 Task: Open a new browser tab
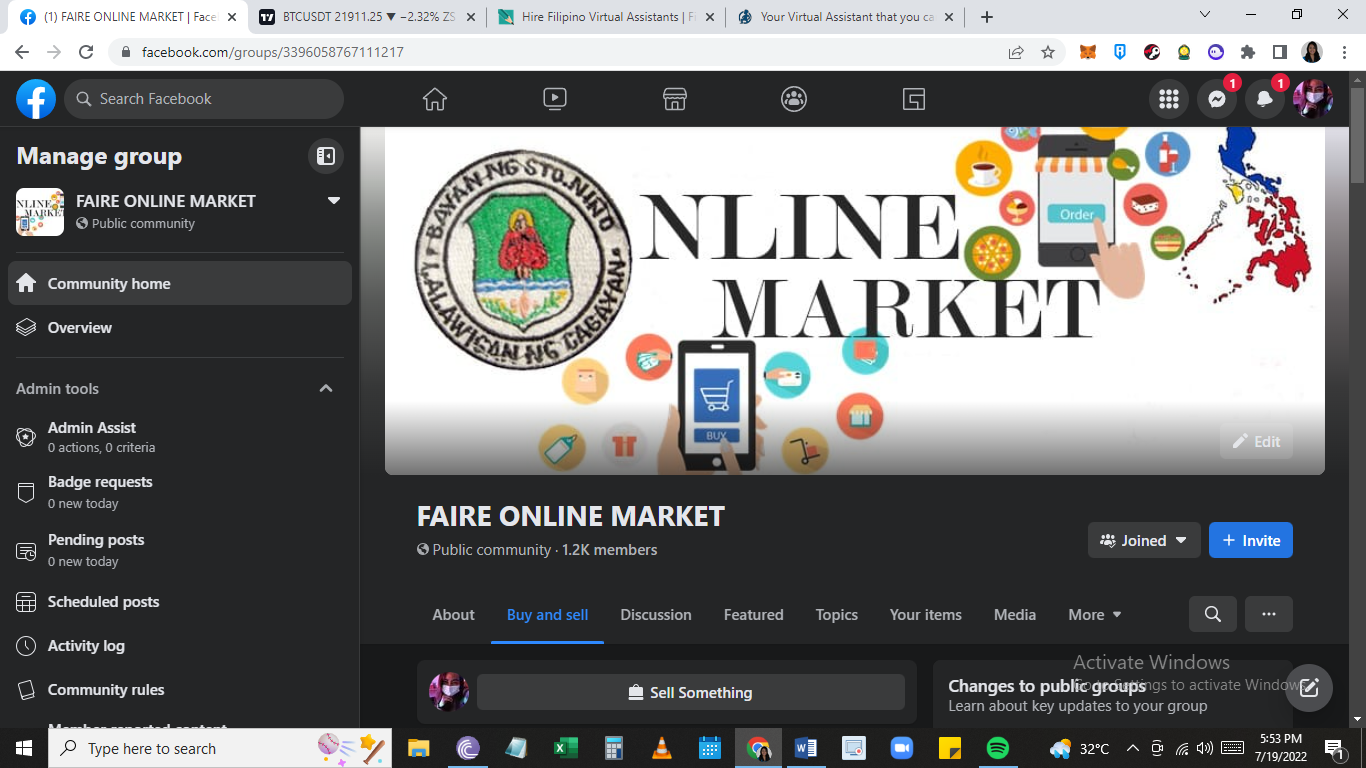pos(987,17)
